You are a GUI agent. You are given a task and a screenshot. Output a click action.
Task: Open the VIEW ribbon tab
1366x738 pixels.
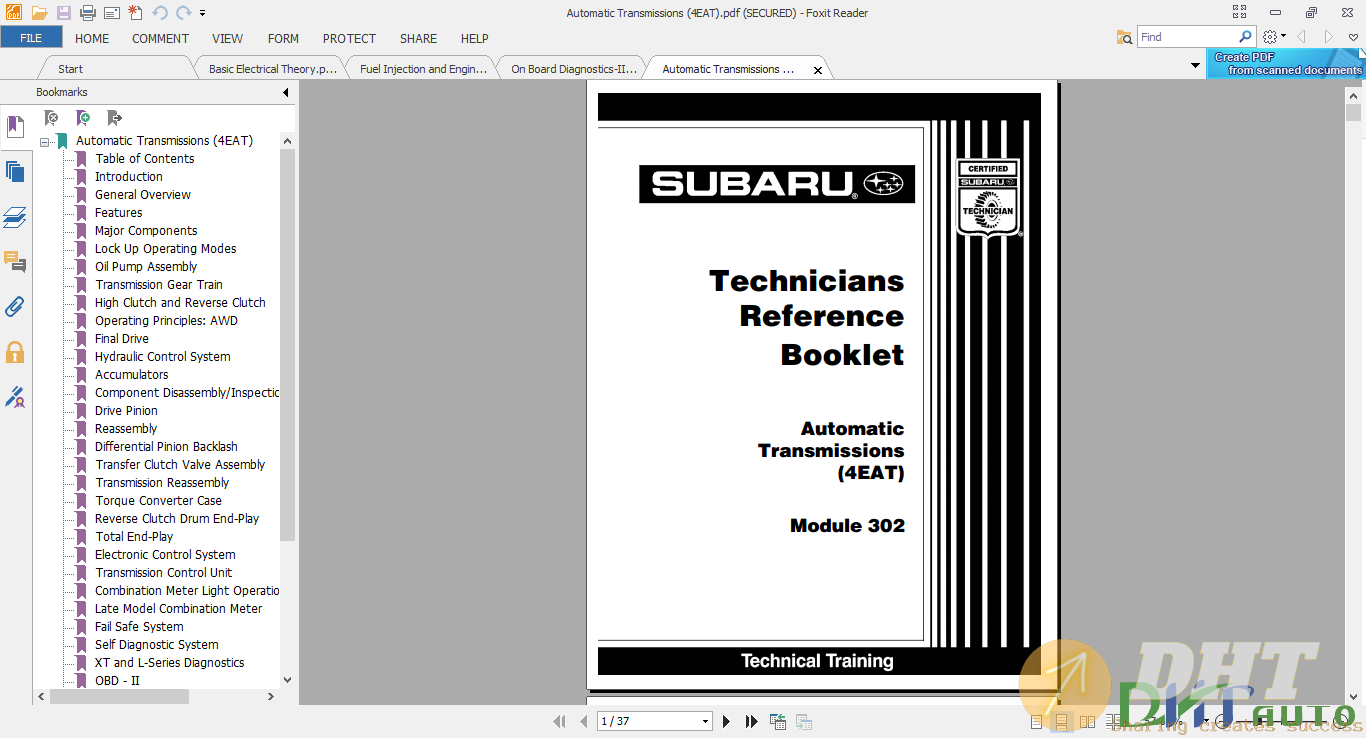tap(227, 38)
